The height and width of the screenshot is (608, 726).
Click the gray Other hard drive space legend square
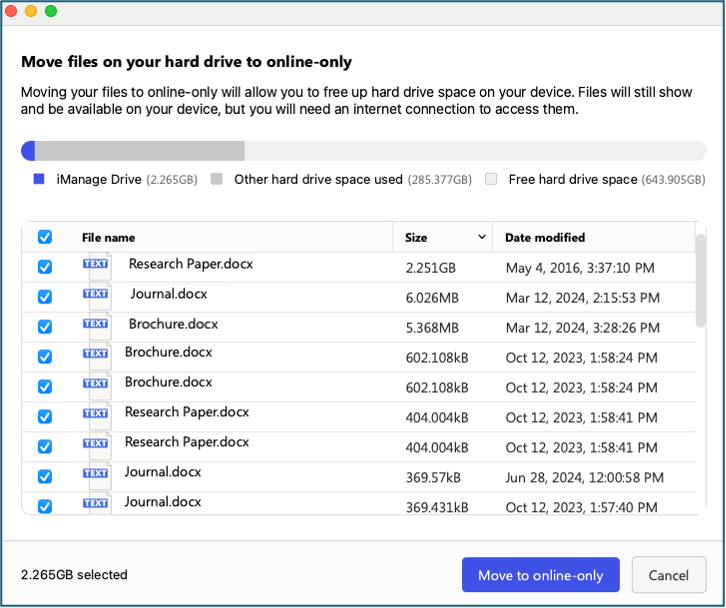(216, 179)
